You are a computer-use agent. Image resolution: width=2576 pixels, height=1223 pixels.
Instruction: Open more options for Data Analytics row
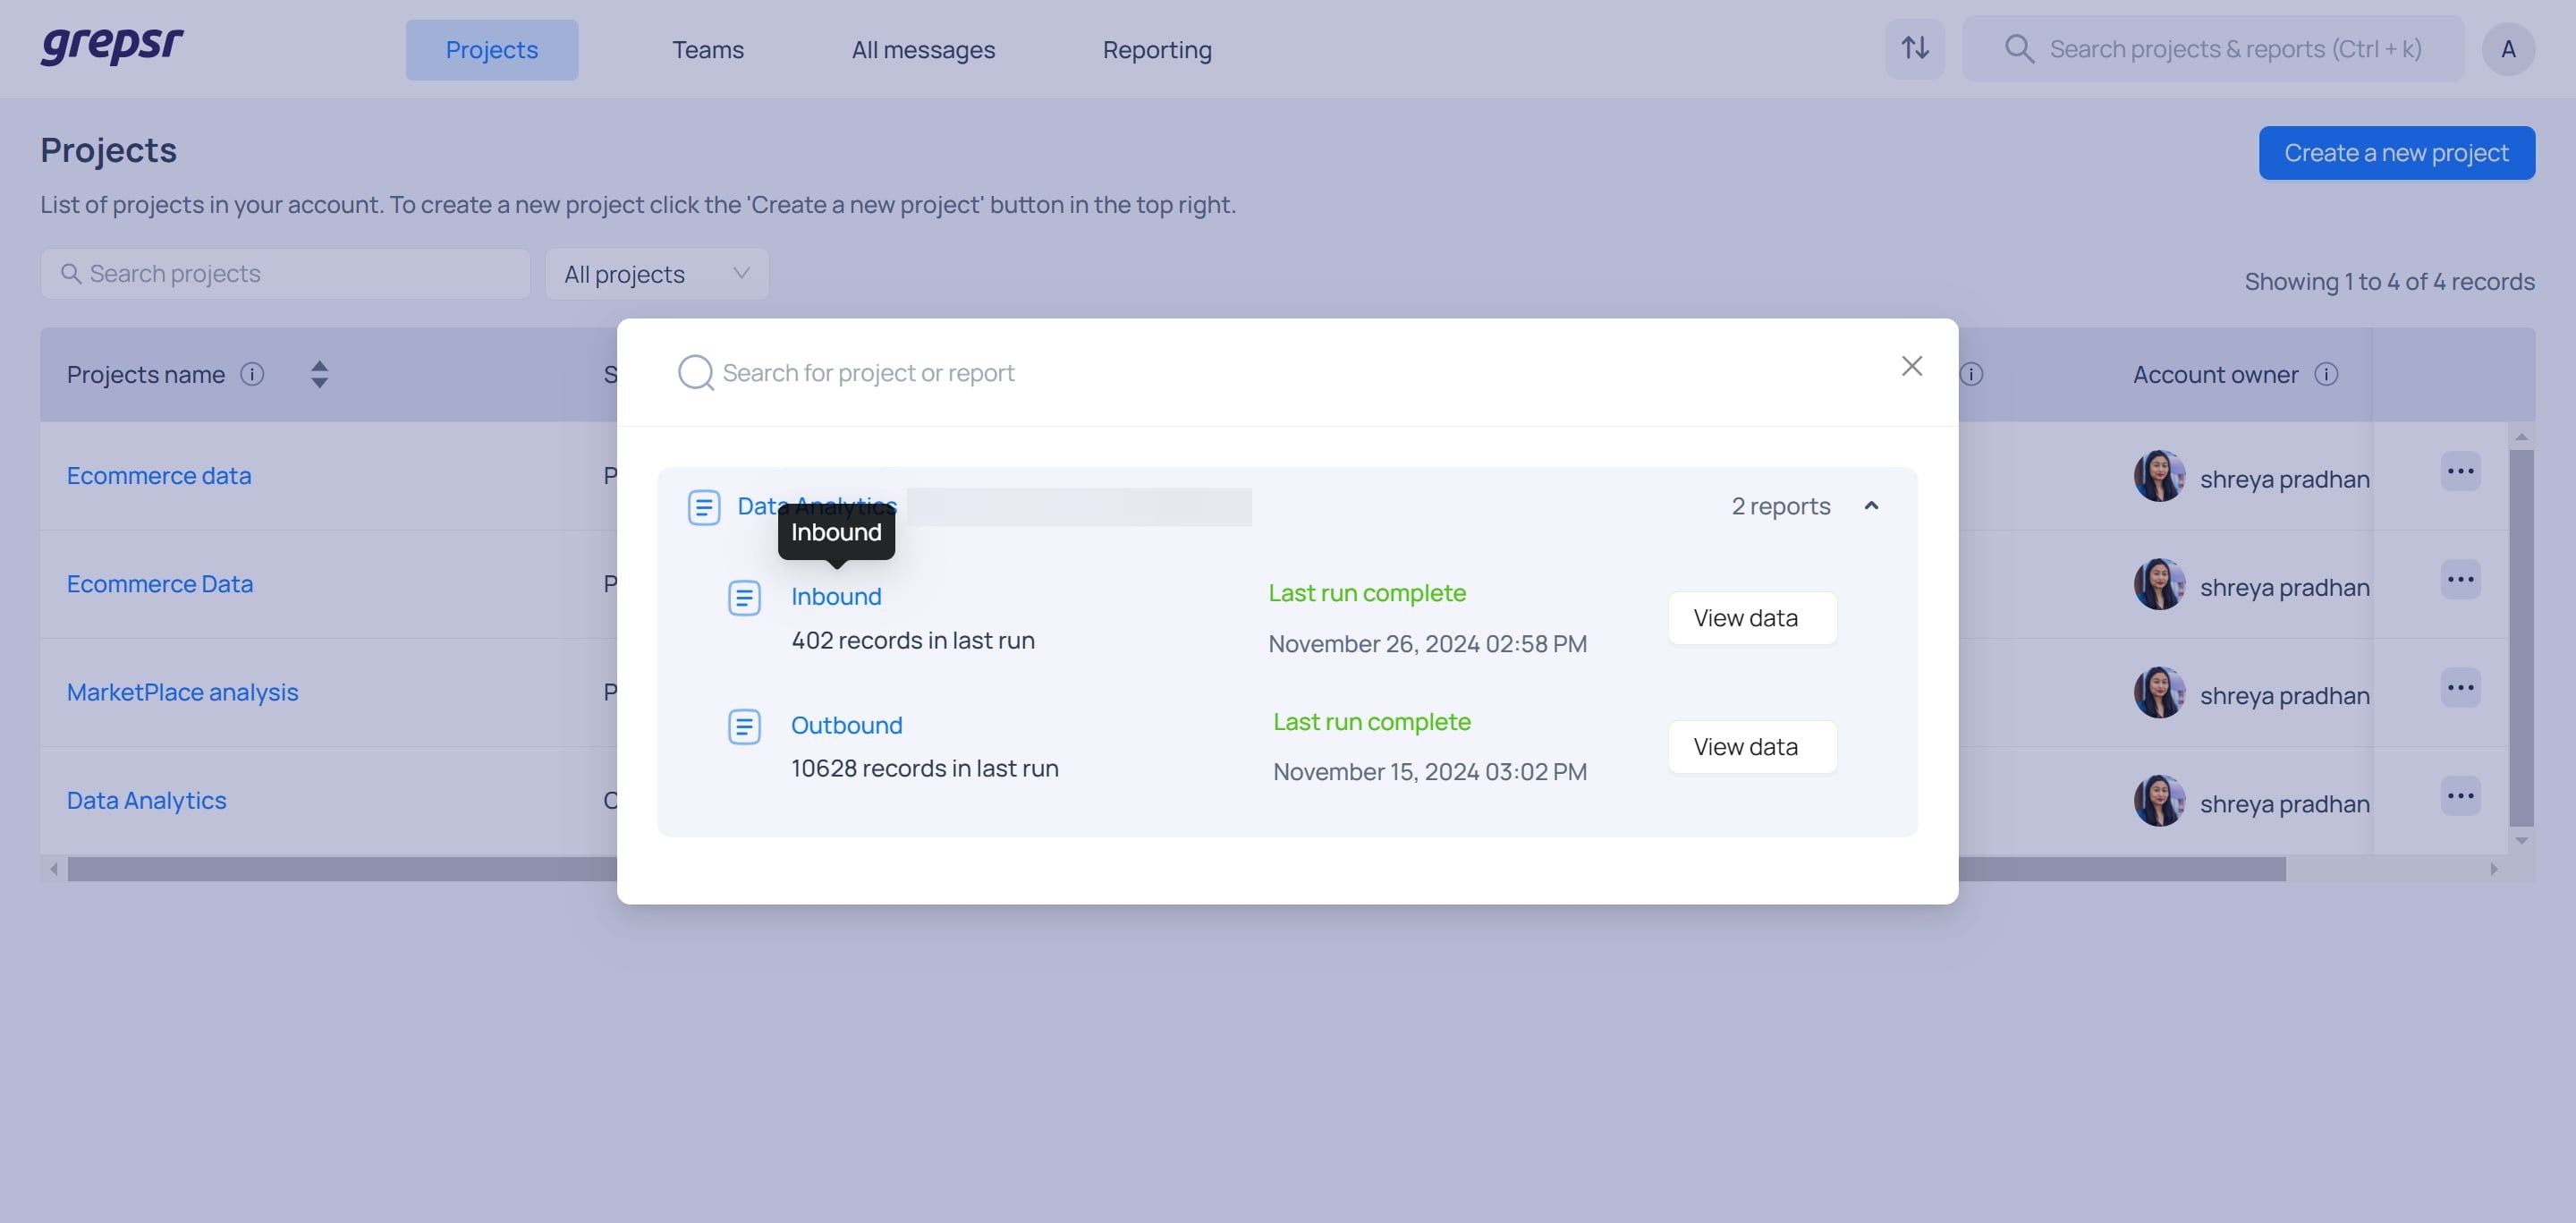[x=2460, y=796]
